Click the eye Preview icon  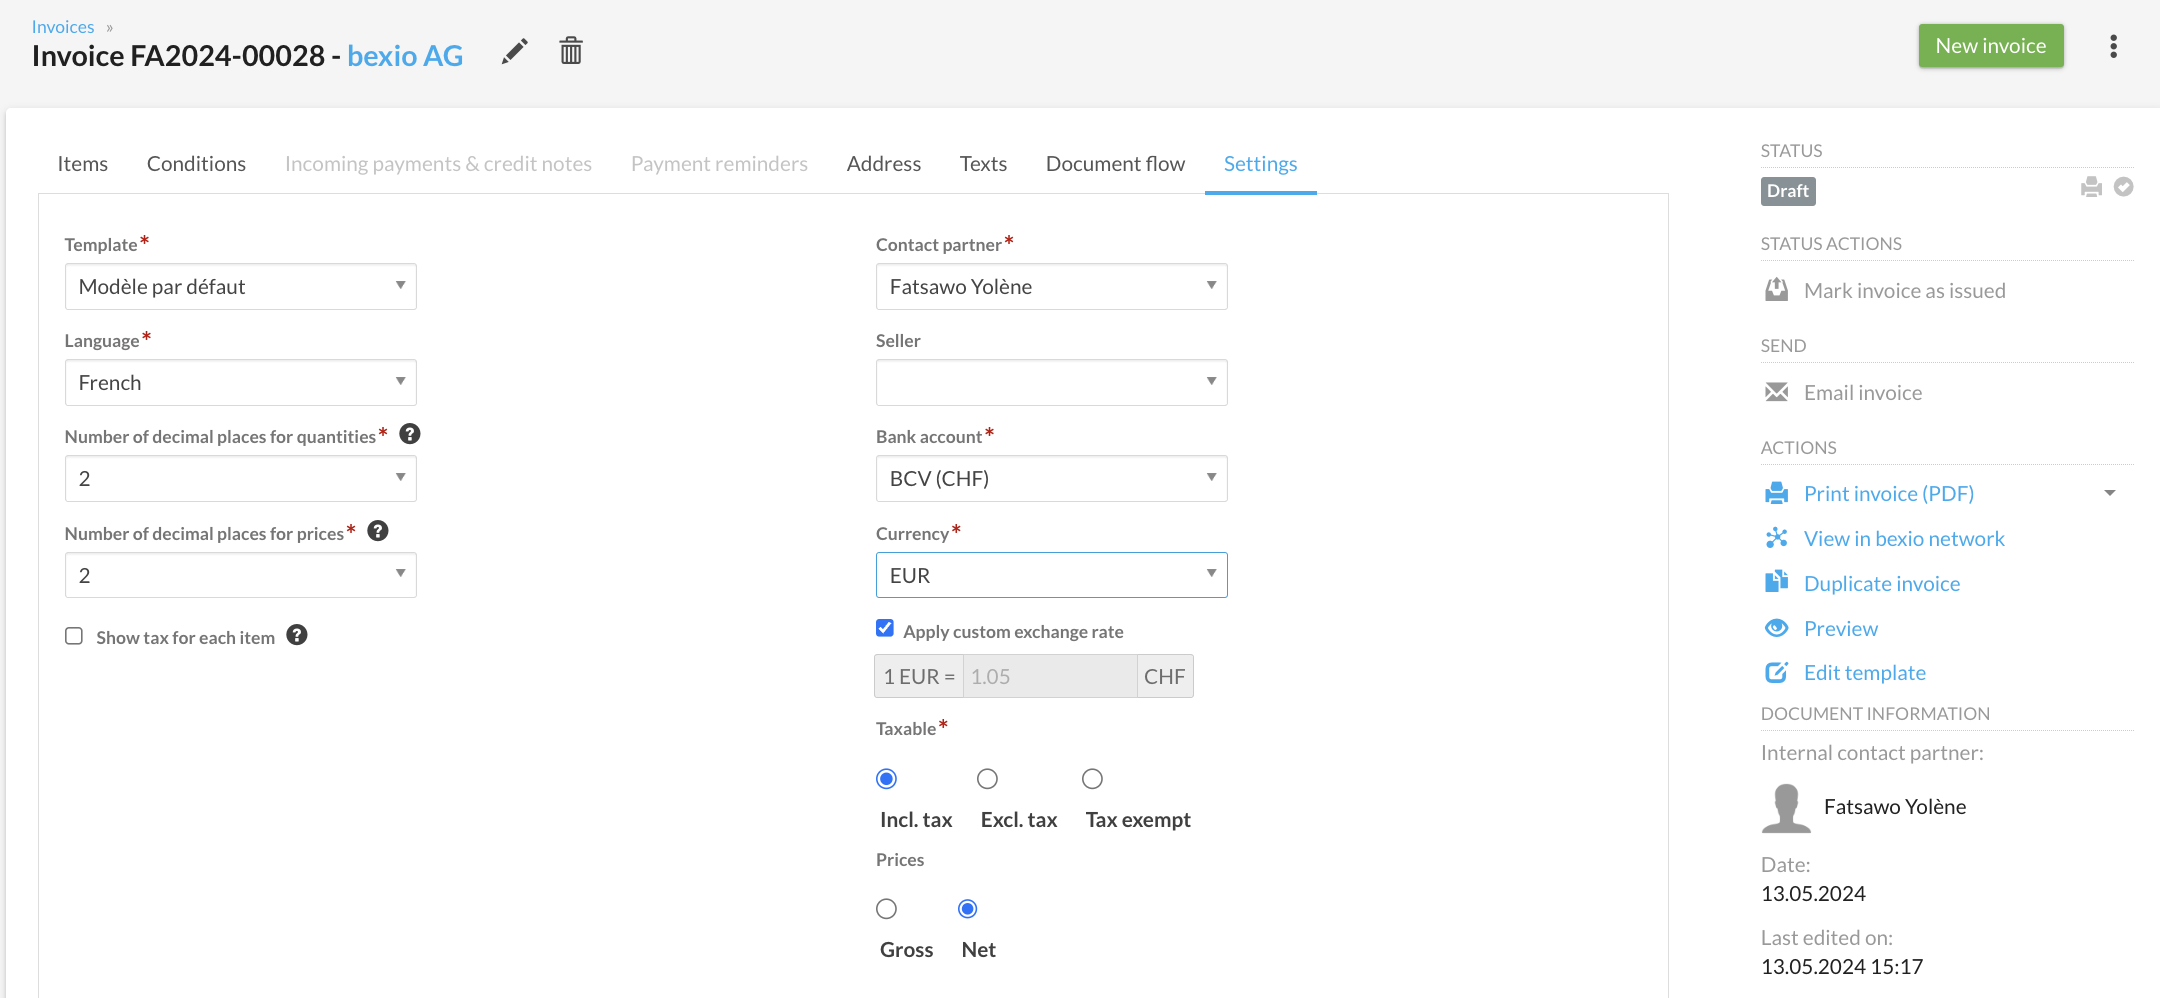[1777, 628]
